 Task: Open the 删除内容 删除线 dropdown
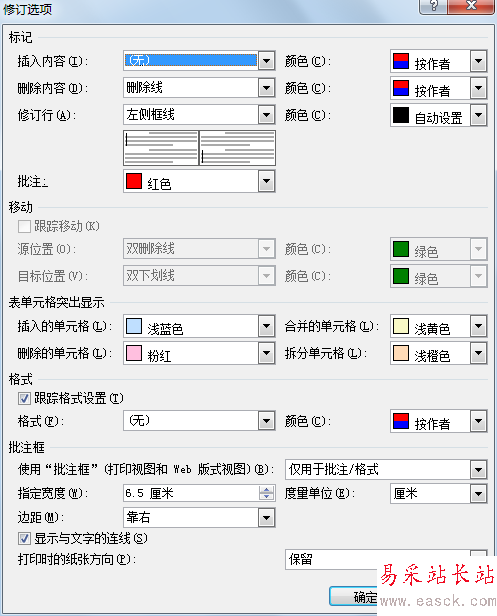click(x=266, y=88)
